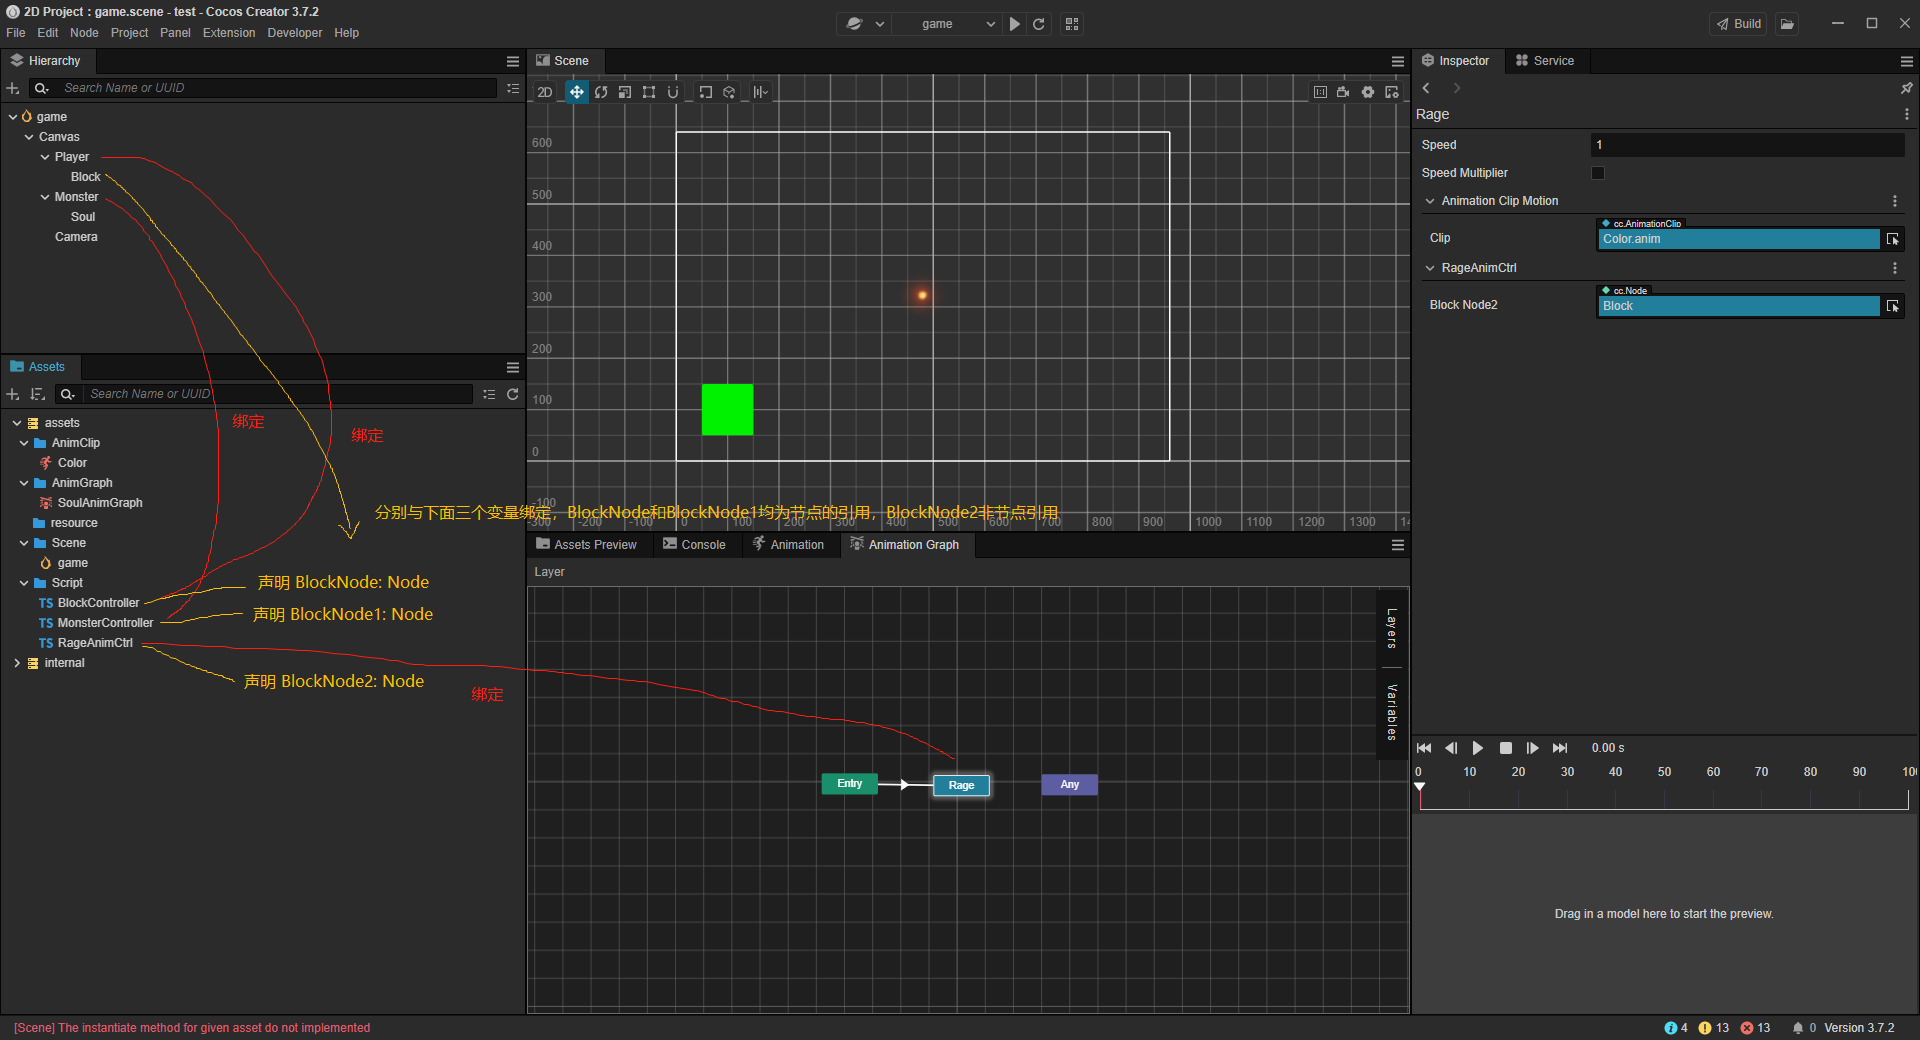Select the Scale gizmo tool in Scene
This screenshot has height=1040, width=1920.
click(625, 92)
